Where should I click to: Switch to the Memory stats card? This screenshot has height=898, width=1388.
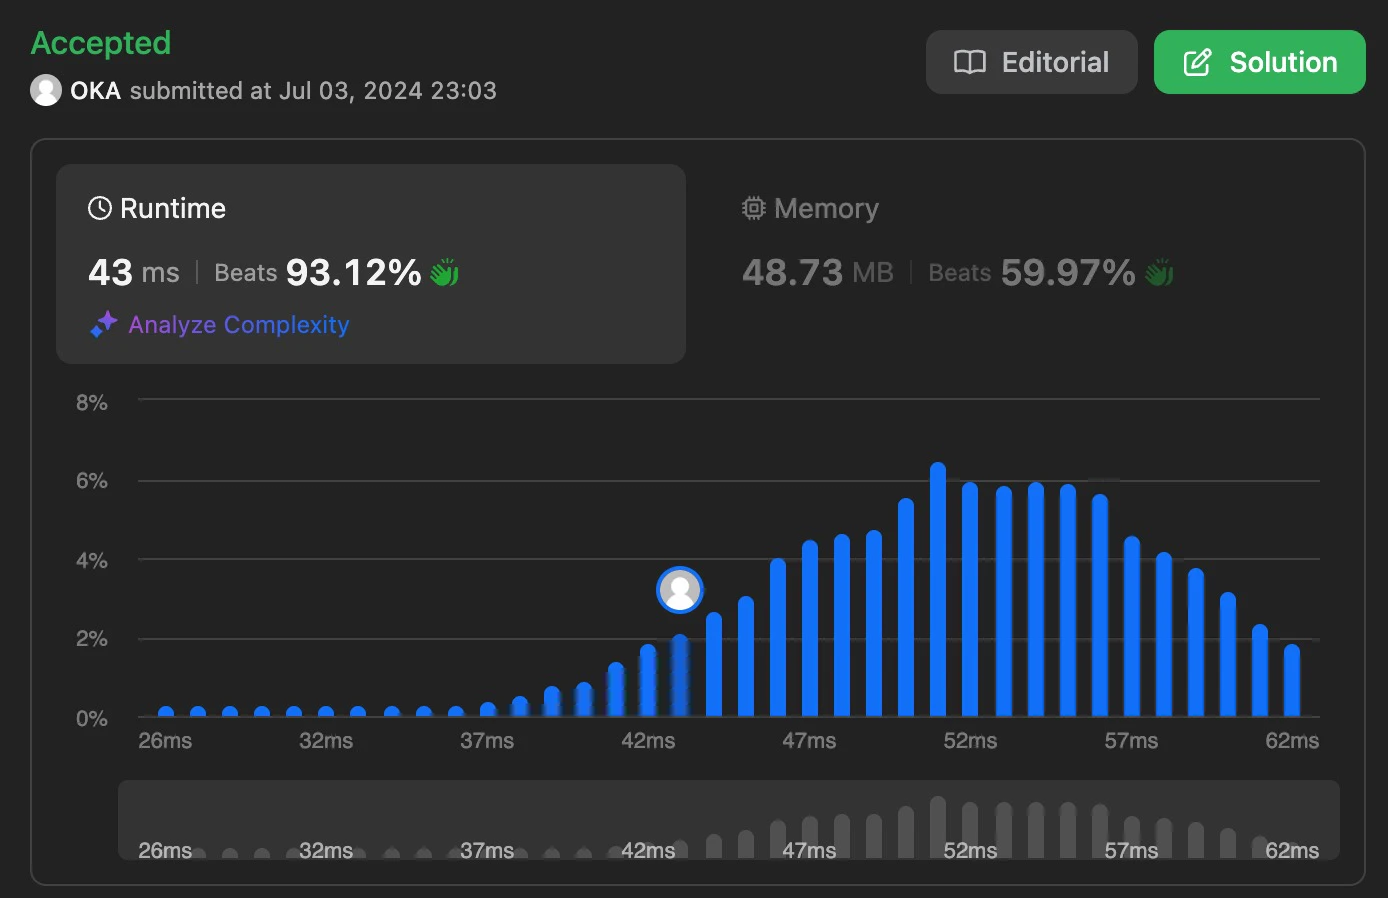tap(1024, 264)
